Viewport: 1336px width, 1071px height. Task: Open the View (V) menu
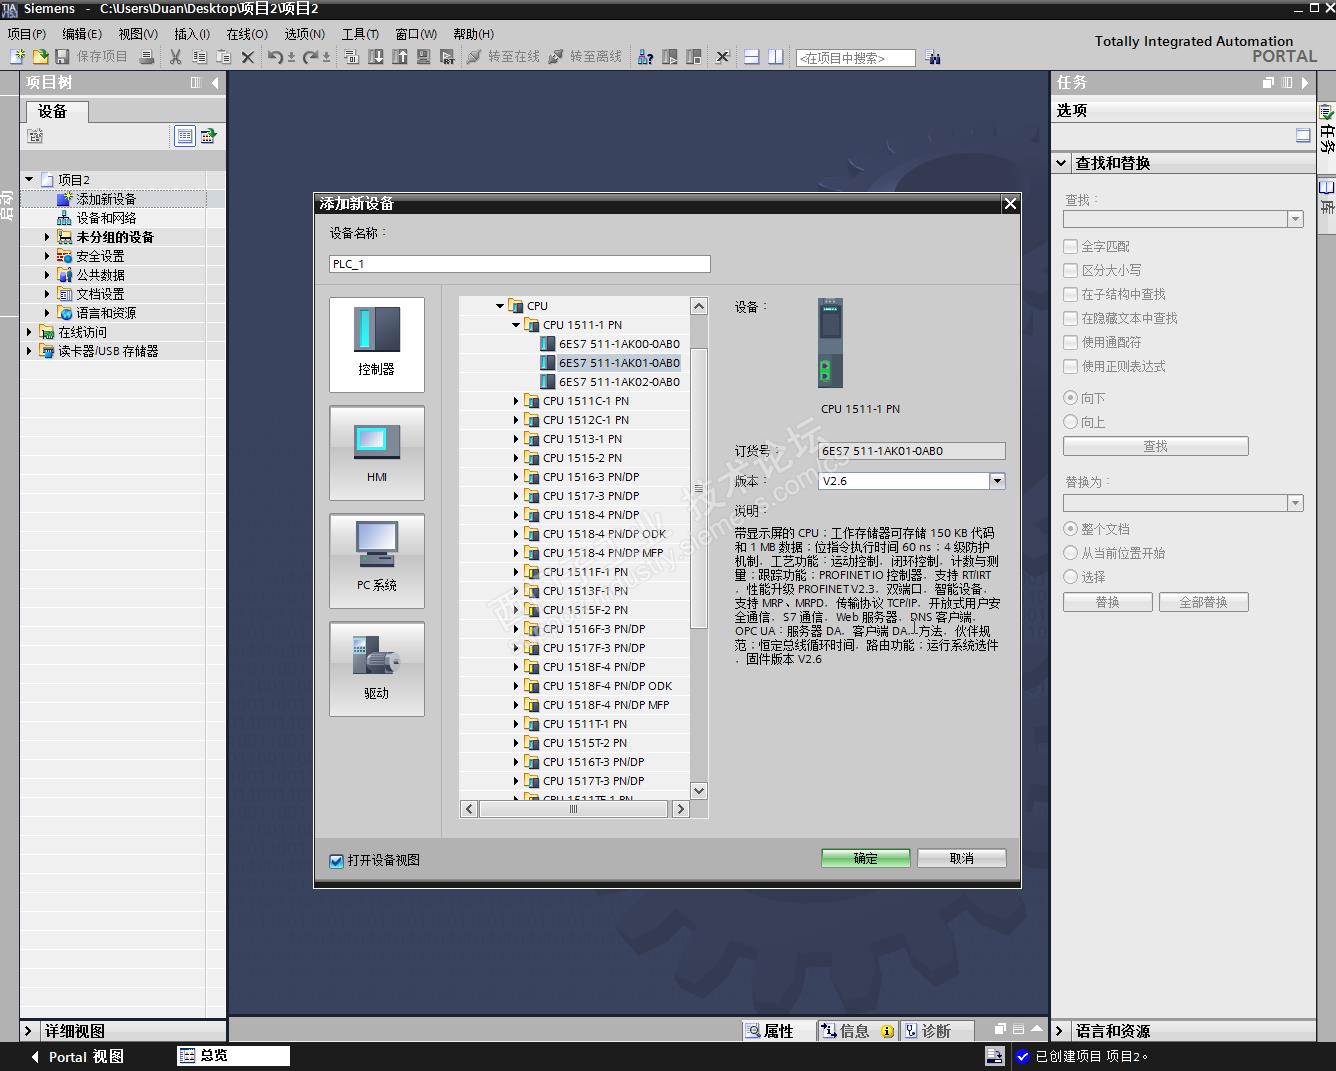pos(138,34)
